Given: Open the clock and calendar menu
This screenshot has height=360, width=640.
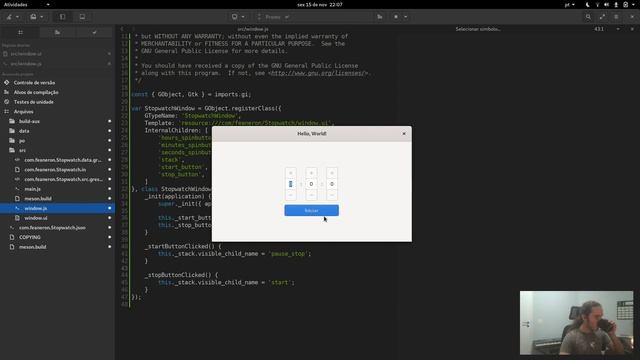Looking at the screenshot, I should point(320,4).
